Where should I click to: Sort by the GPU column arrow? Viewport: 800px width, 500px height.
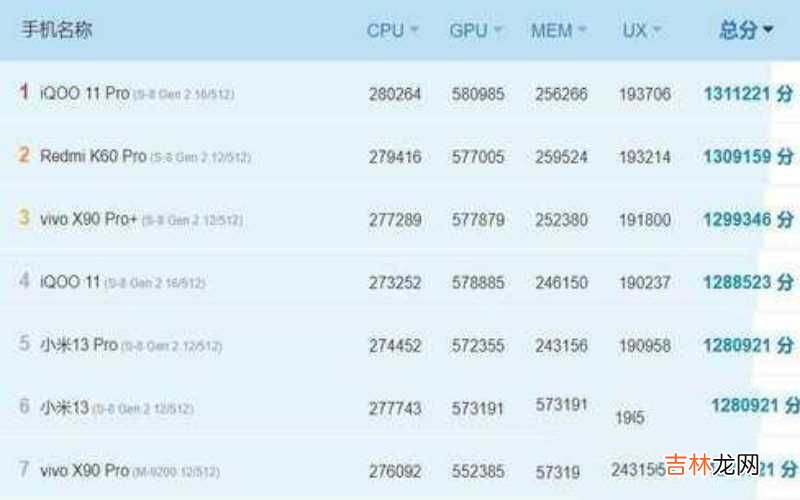497,31
